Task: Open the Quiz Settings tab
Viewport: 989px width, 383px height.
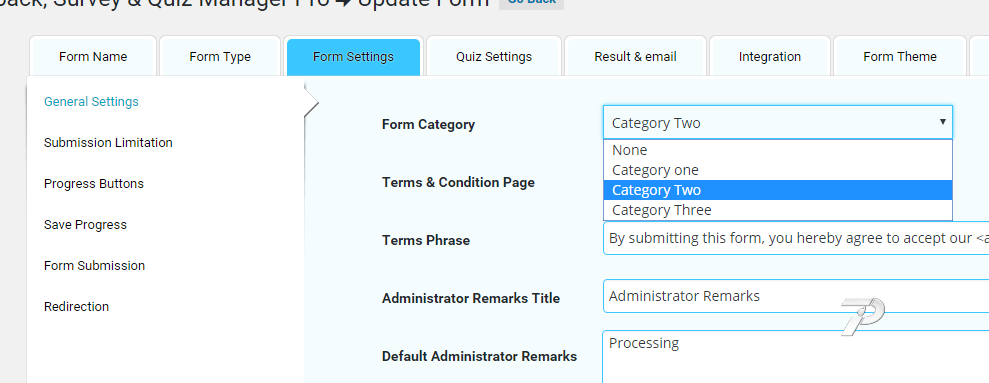Action: [x=494, y=56]
